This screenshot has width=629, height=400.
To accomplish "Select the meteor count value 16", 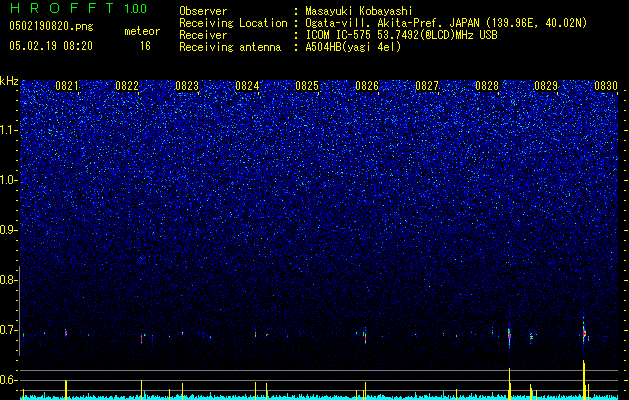I will pos(145,46).
